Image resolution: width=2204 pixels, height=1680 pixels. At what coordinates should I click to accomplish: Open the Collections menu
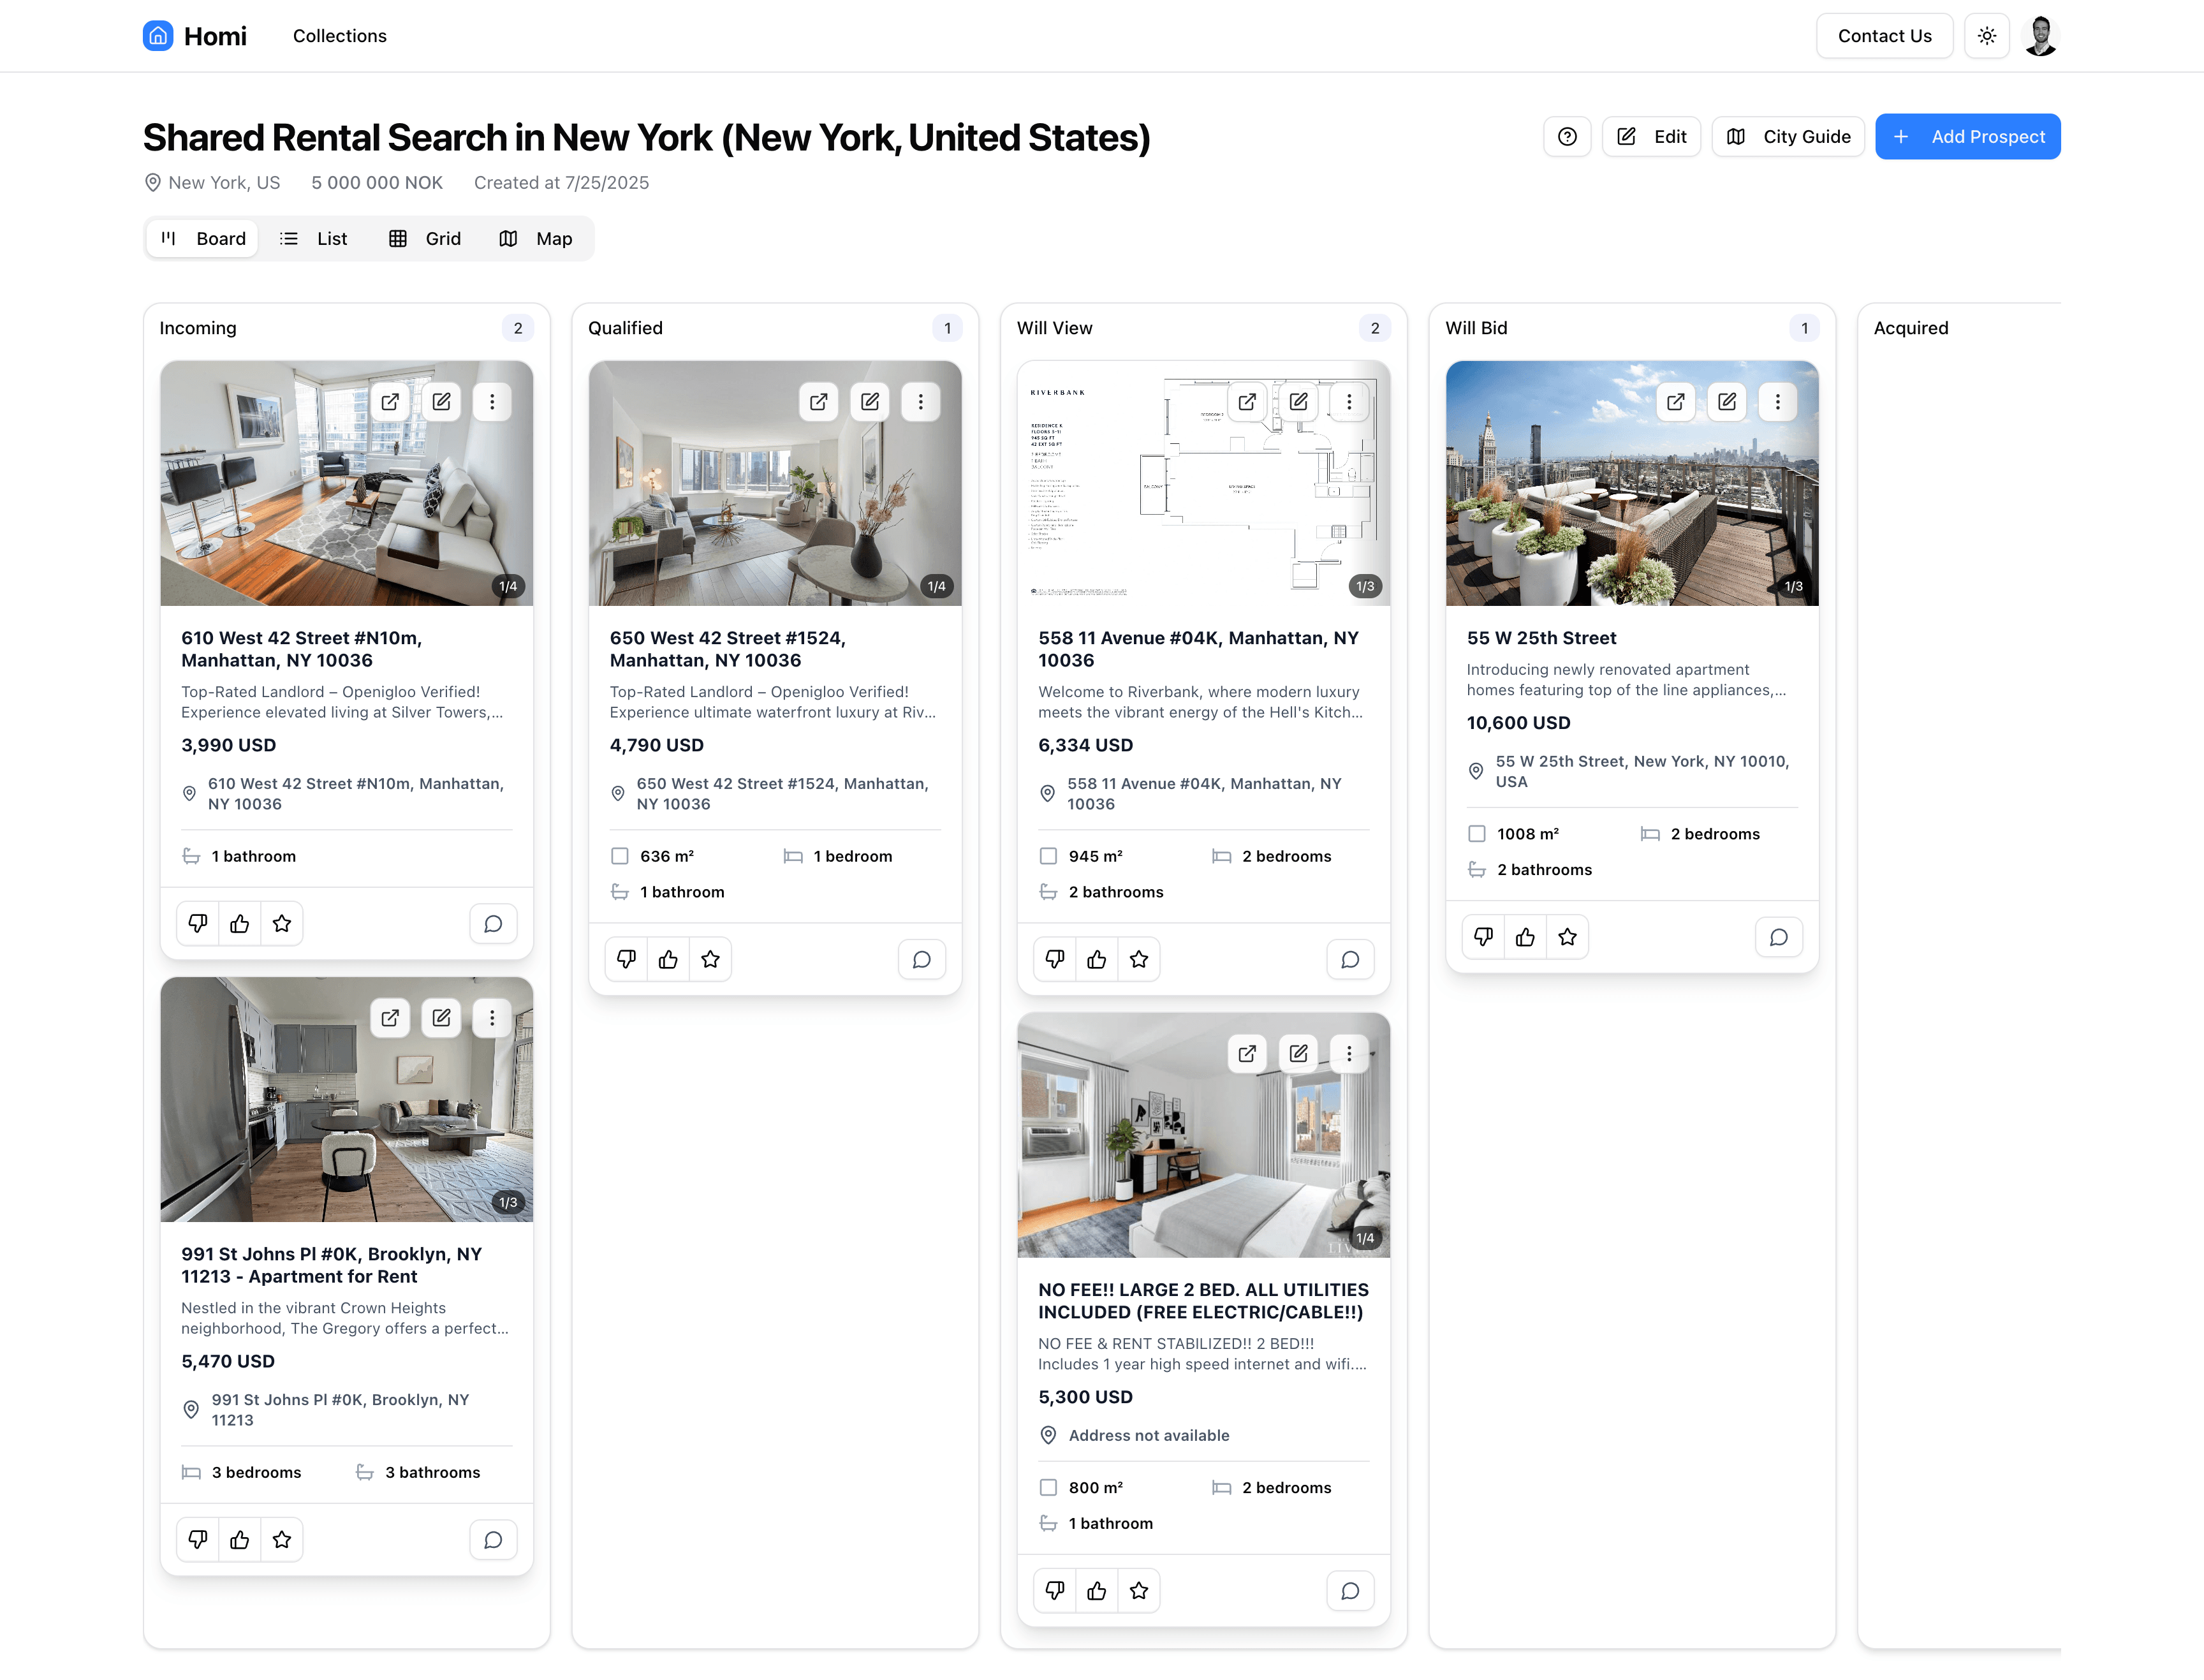pos(339,35)
